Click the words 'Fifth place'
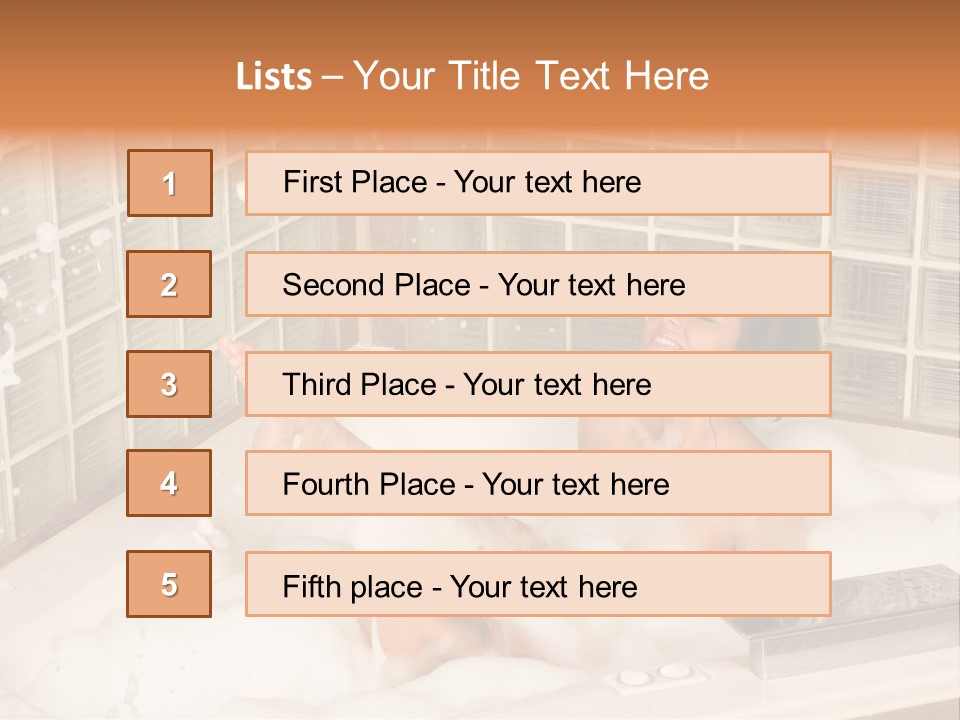Image resolution: width=960 pixels, height=720 pixels. click(353, 587)
